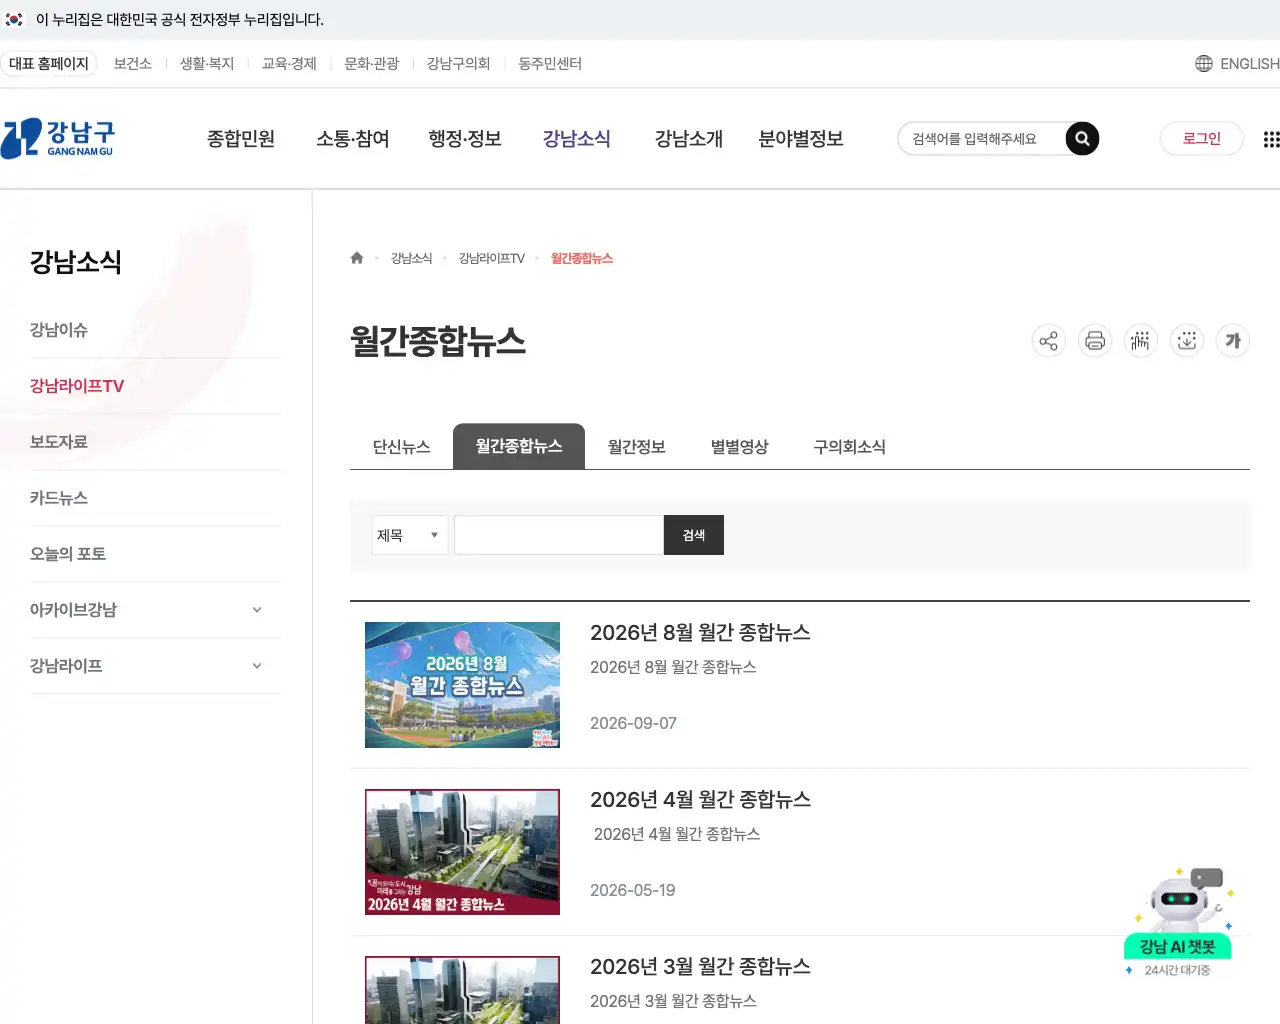Open the 2026년 8월 월간 종합뉴스 title
This screenshot has width=1280, height=1024.
(700, 633)
